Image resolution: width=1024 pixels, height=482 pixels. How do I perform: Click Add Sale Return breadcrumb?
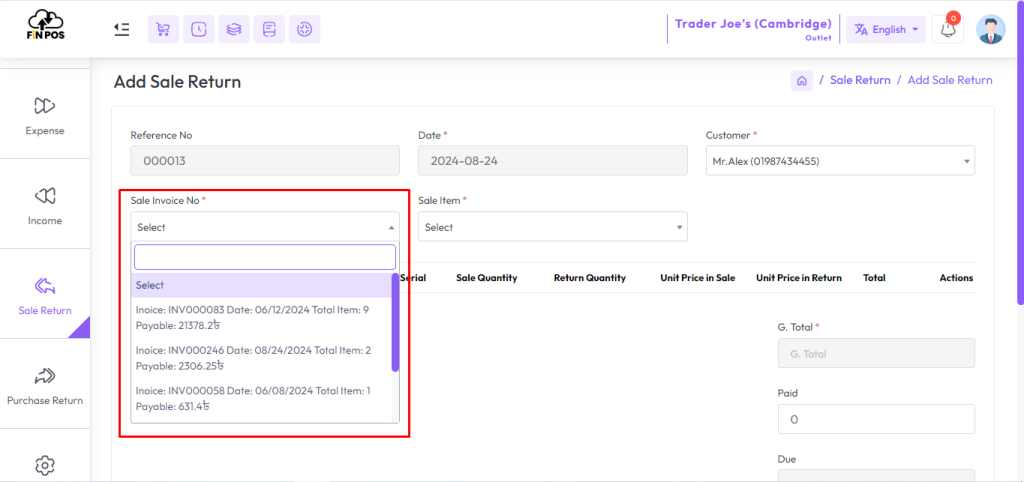[x=950, y=80]
